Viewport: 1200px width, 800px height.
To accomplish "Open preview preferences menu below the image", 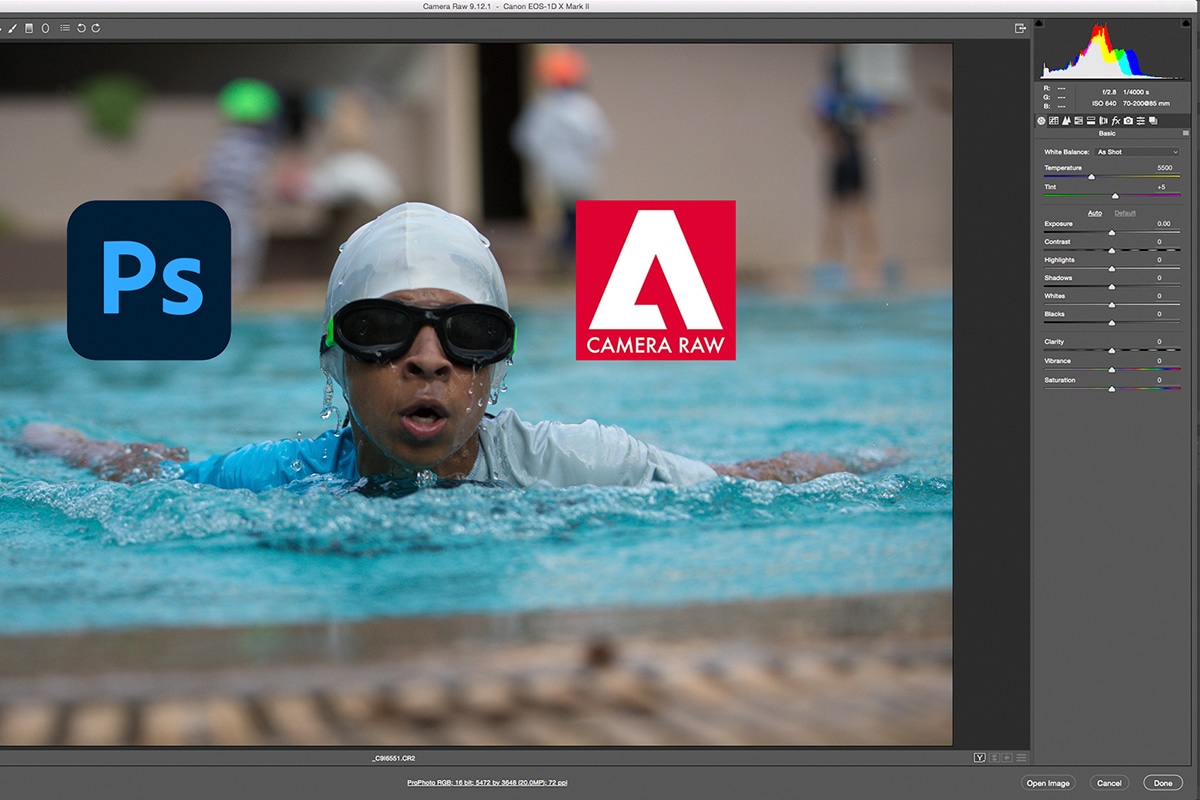I will point(1021,758).
